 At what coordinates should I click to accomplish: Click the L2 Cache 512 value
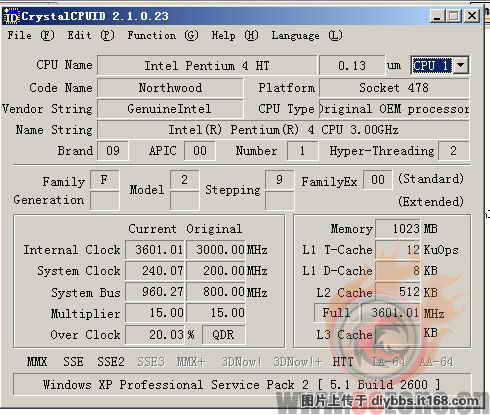point(398,292)
